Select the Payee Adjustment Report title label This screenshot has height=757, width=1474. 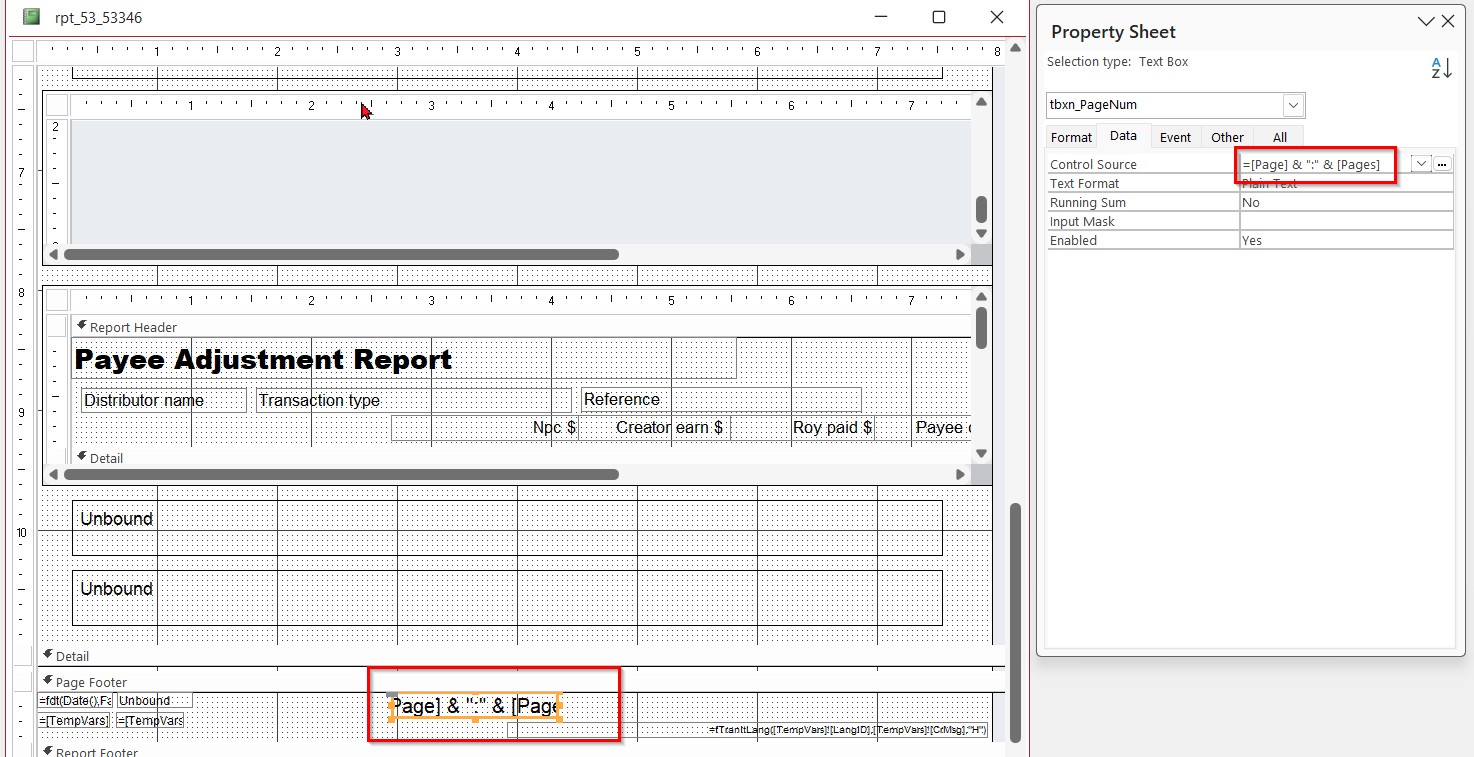tap(404, 359)
